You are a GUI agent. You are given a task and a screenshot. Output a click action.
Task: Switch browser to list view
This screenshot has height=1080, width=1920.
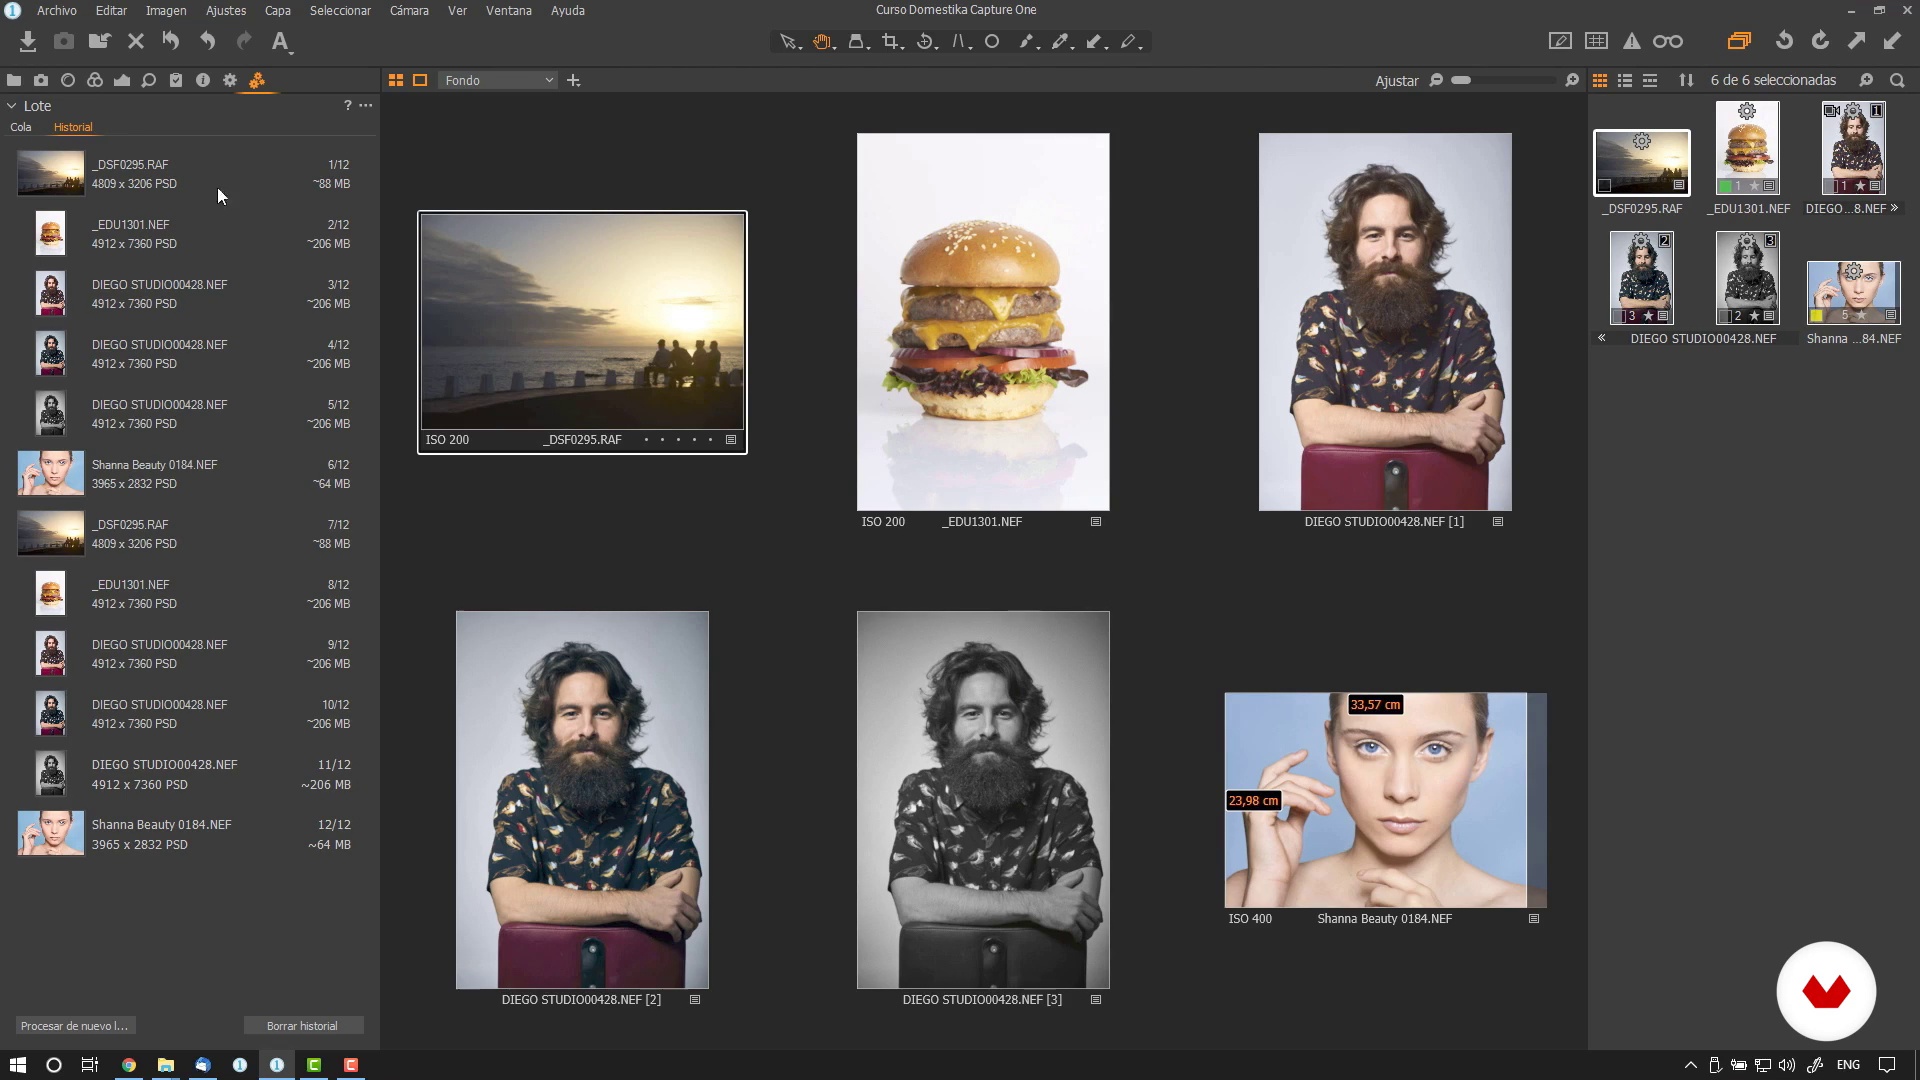1625,80
